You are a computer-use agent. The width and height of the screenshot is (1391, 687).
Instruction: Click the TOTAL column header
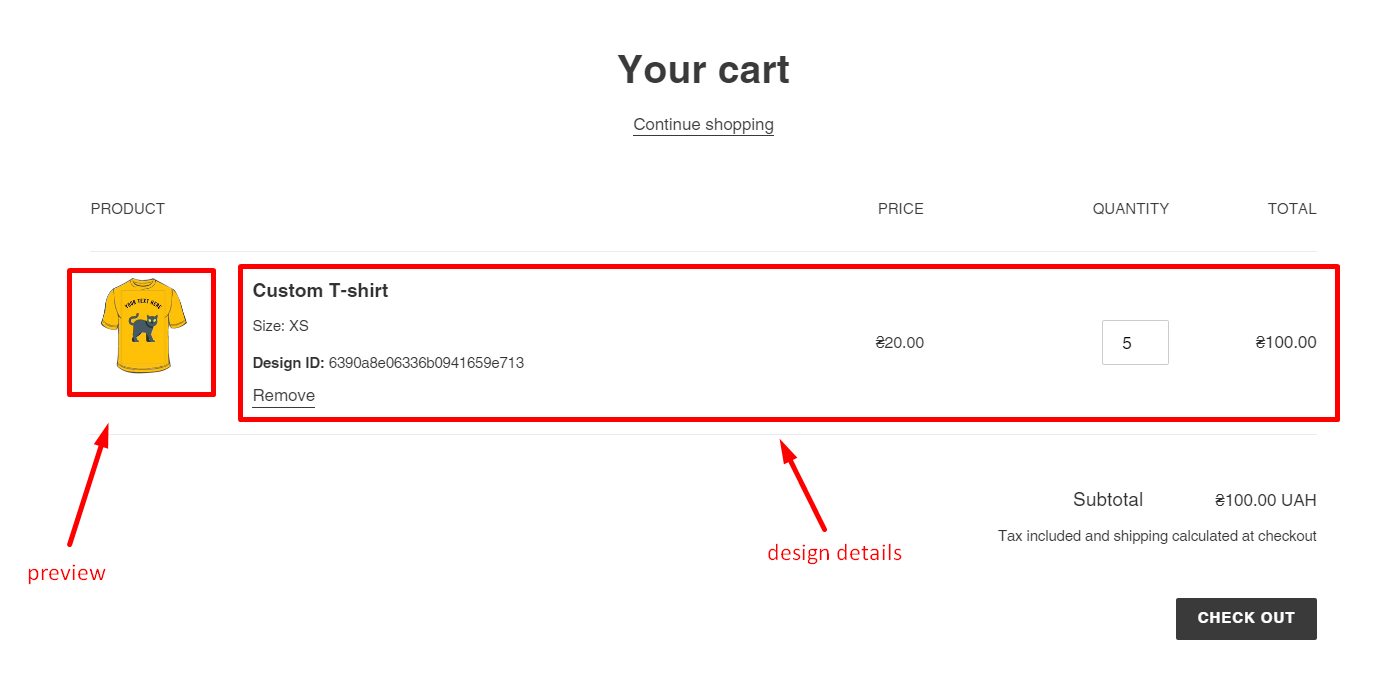tap(1292, 209)
